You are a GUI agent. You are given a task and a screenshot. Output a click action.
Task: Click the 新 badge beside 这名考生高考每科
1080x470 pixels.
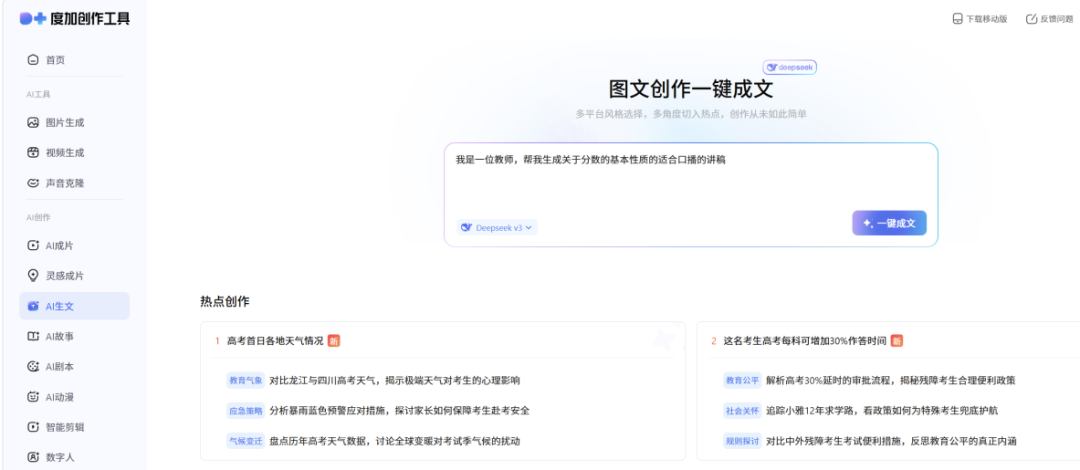[896, 340]
